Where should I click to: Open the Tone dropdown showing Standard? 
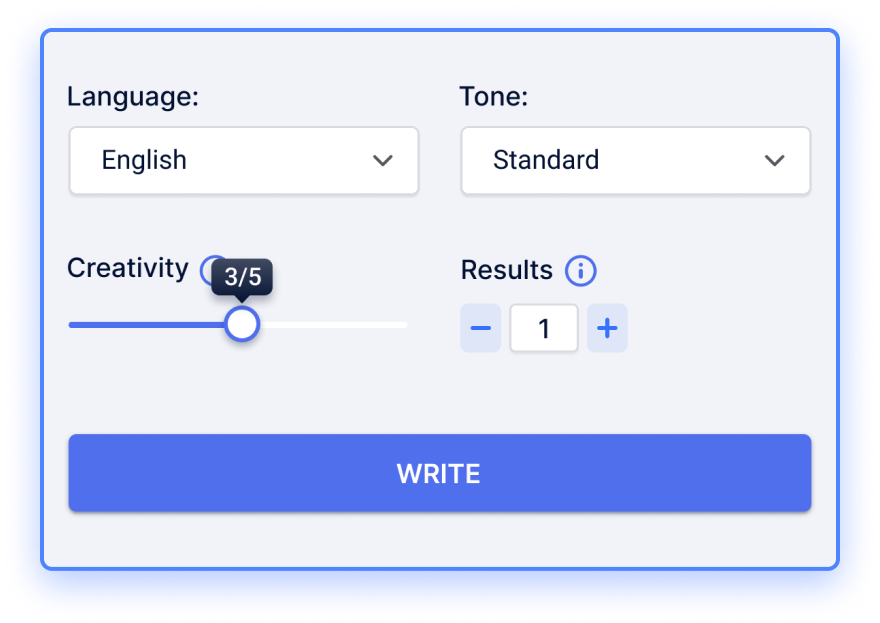click(635, 161)
